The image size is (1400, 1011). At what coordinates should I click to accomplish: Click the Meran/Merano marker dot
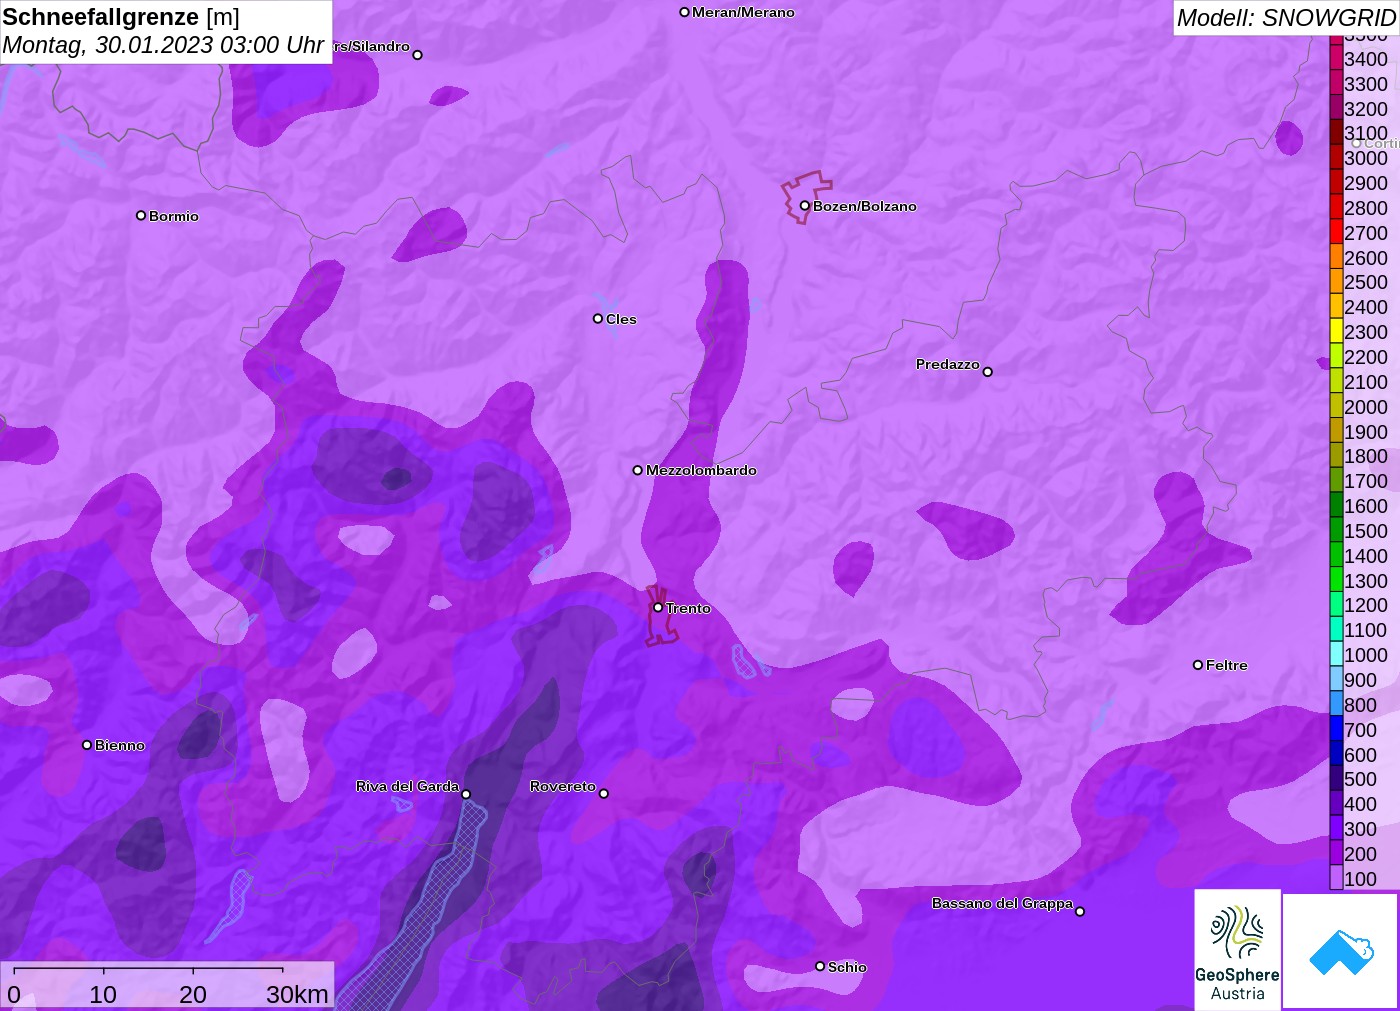[684, 12]
